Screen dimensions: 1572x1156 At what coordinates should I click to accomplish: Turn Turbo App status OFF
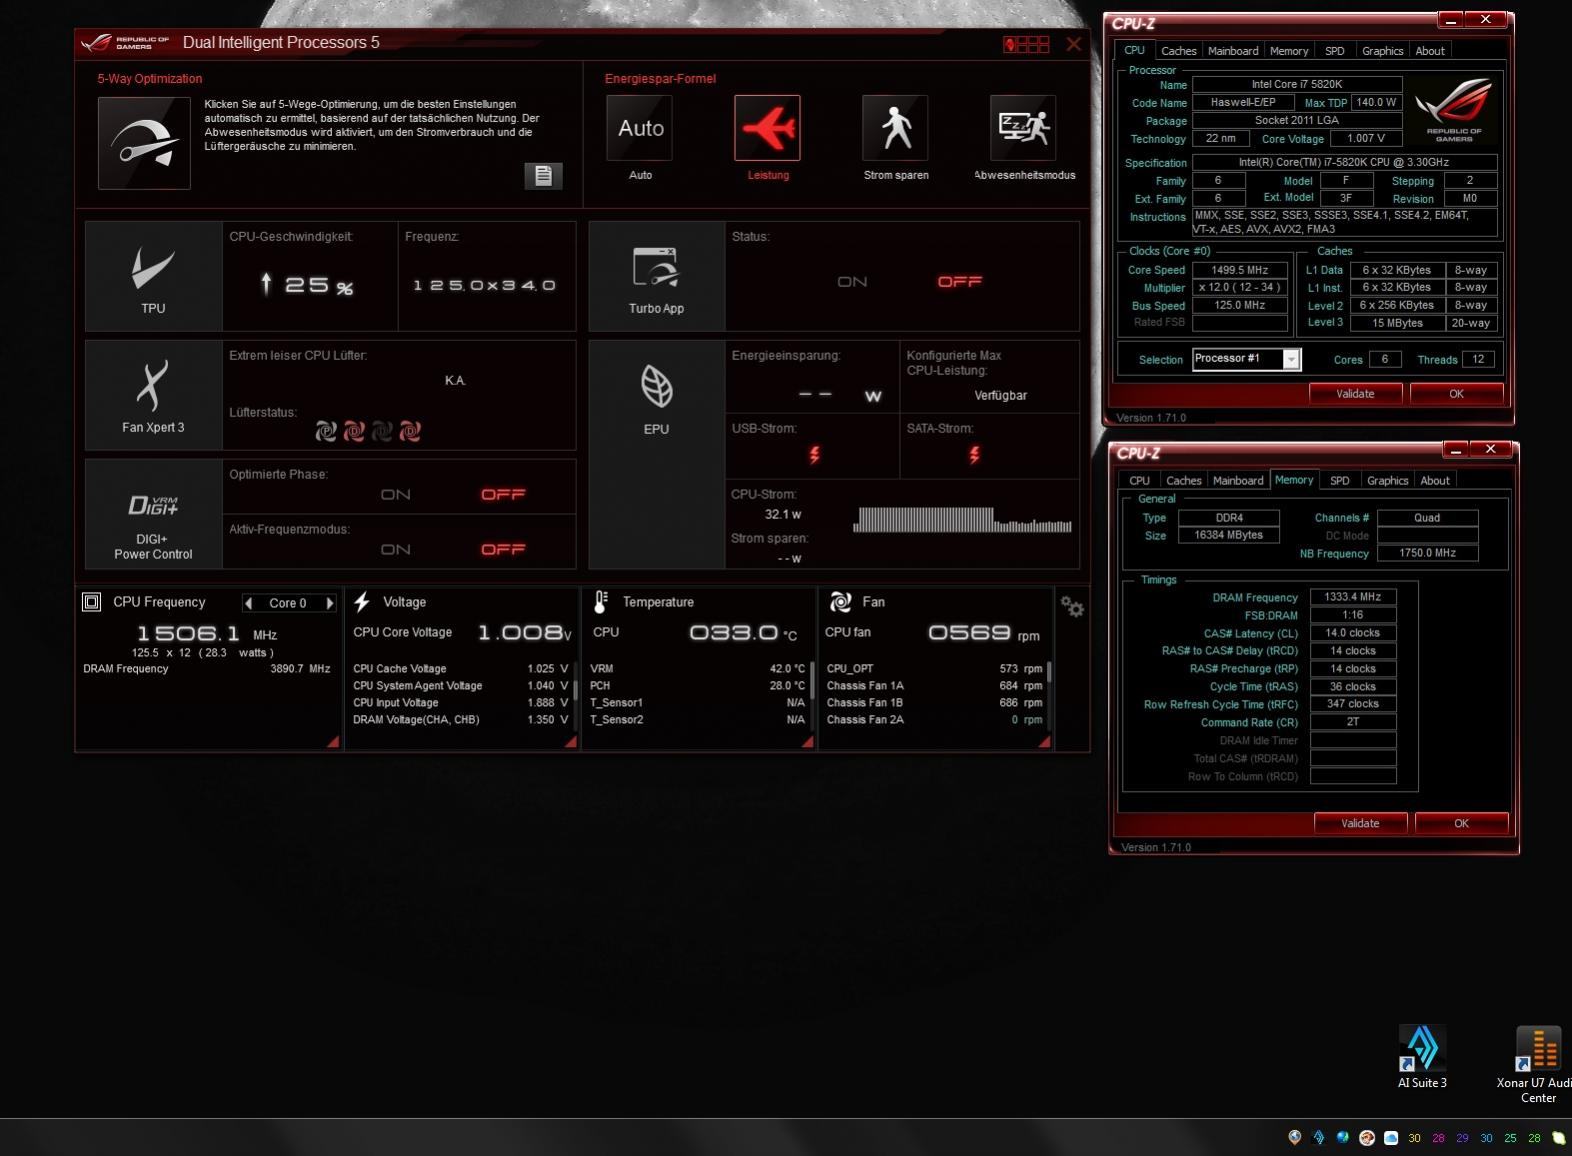coord(959,282)
